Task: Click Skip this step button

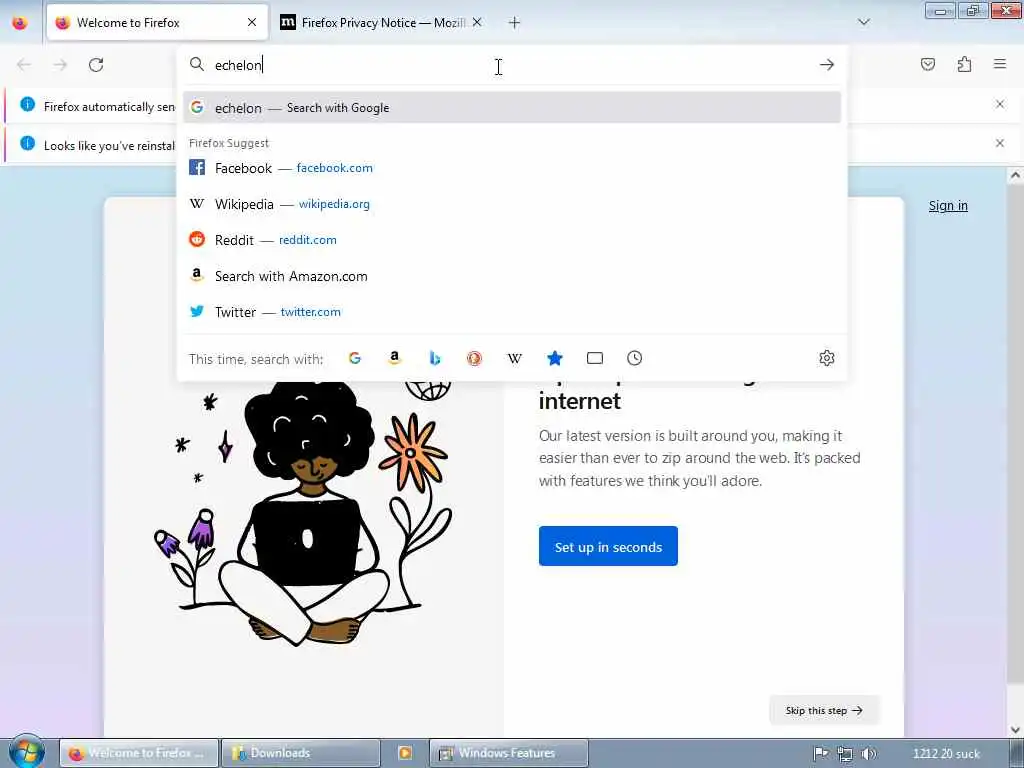Action: pyautogui.click(x=824, y=711)
